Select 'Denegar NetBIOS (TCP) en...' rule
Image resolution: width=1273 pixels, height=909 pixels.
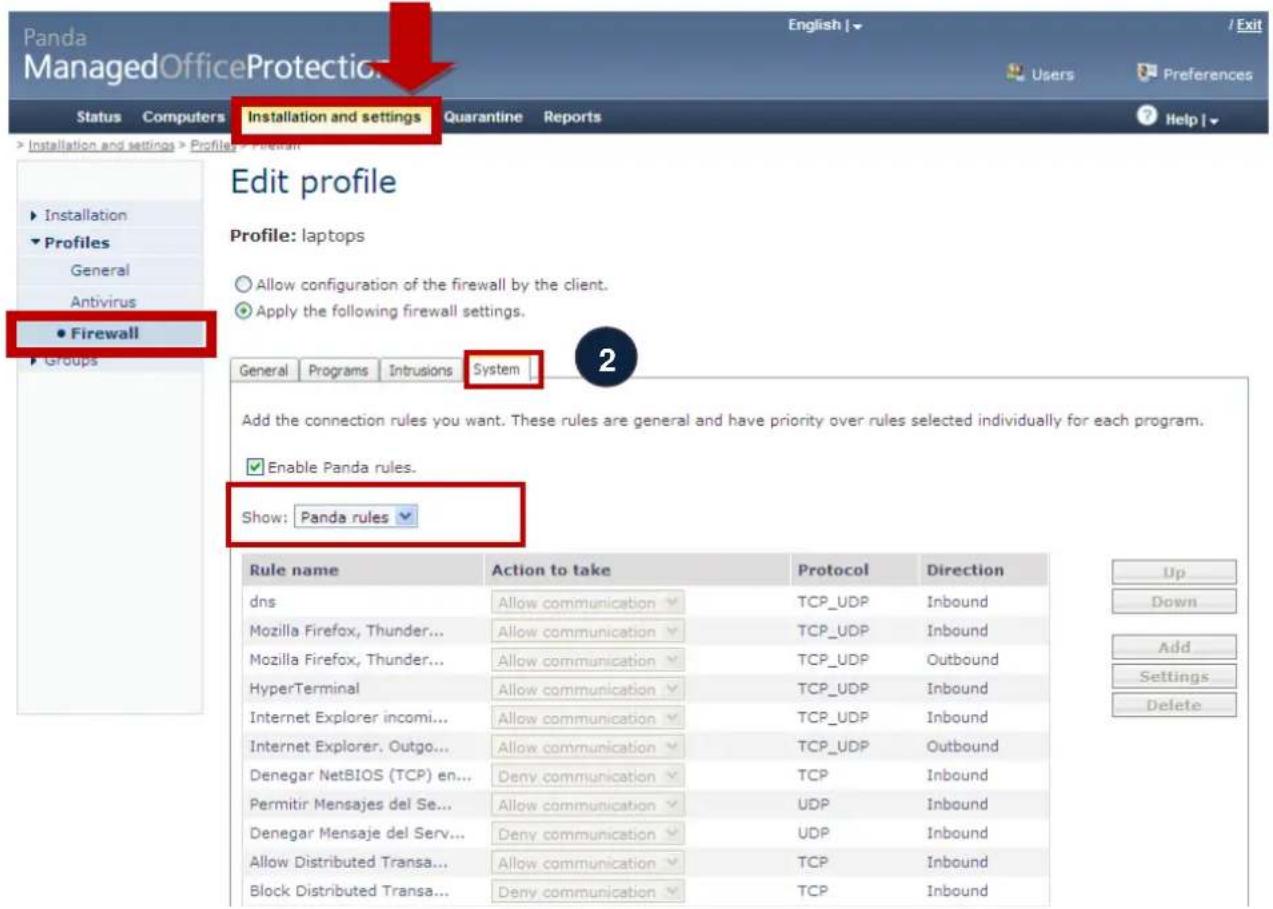click(x=360, y=776)
